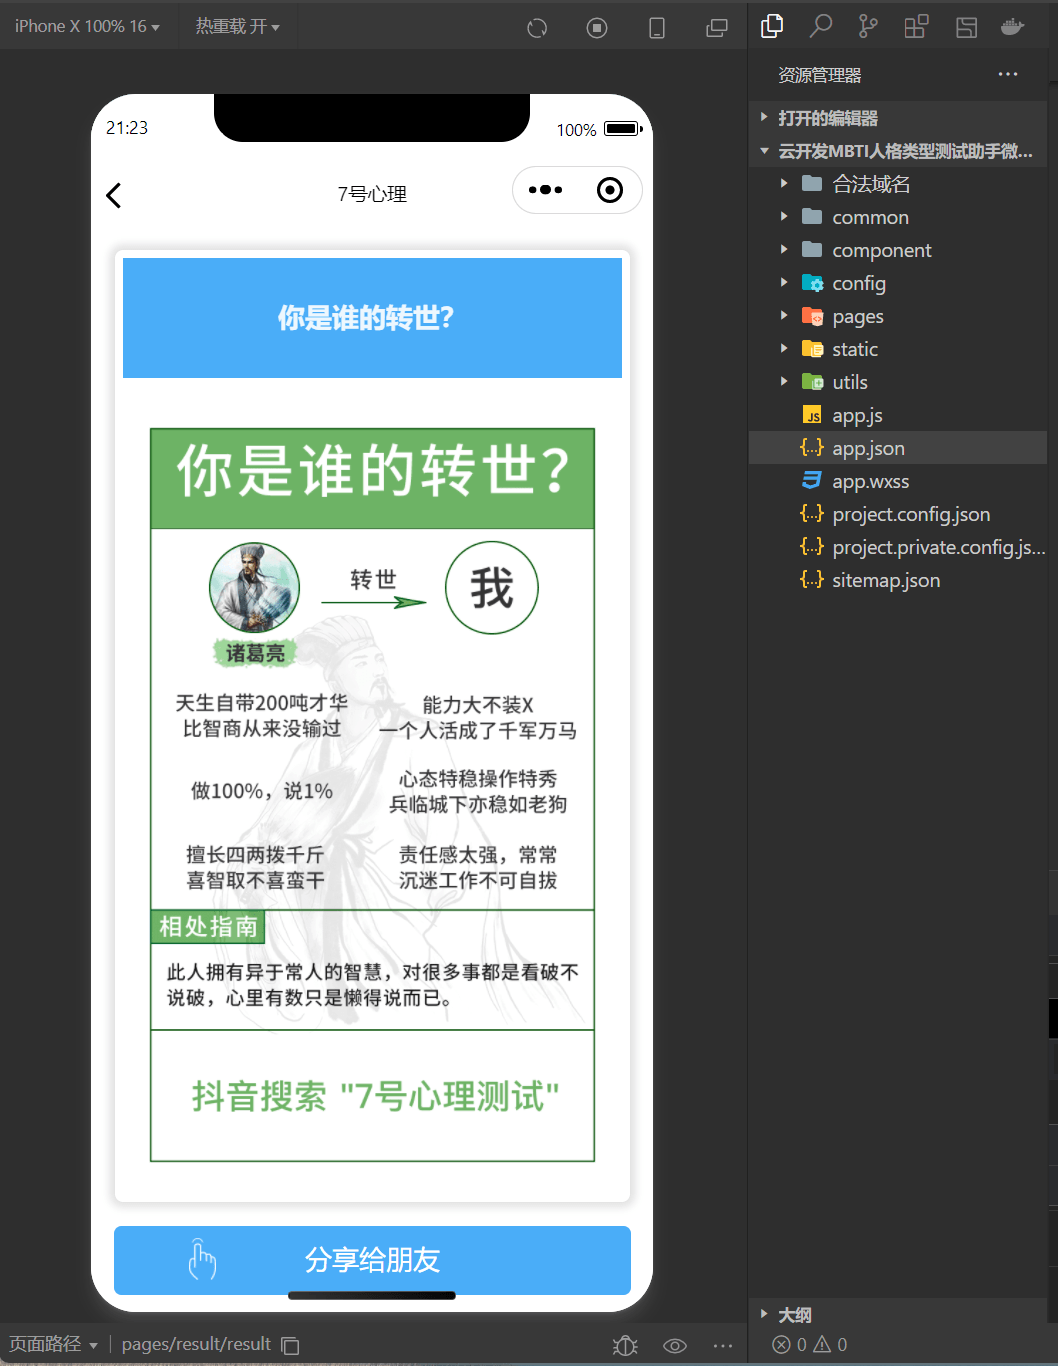Image resolution: width=1058 pixels, height=1366 pixels.
Task: Expand the component folder
Action: 898,250
